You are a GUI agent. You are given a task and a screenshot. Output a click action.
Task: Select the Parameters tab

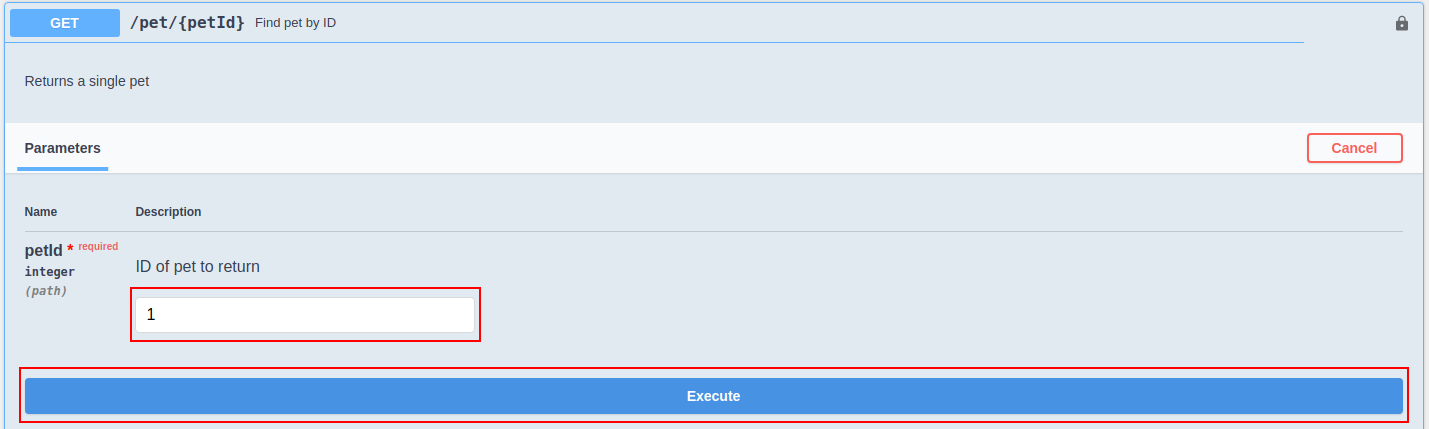[x=62, y=148]
